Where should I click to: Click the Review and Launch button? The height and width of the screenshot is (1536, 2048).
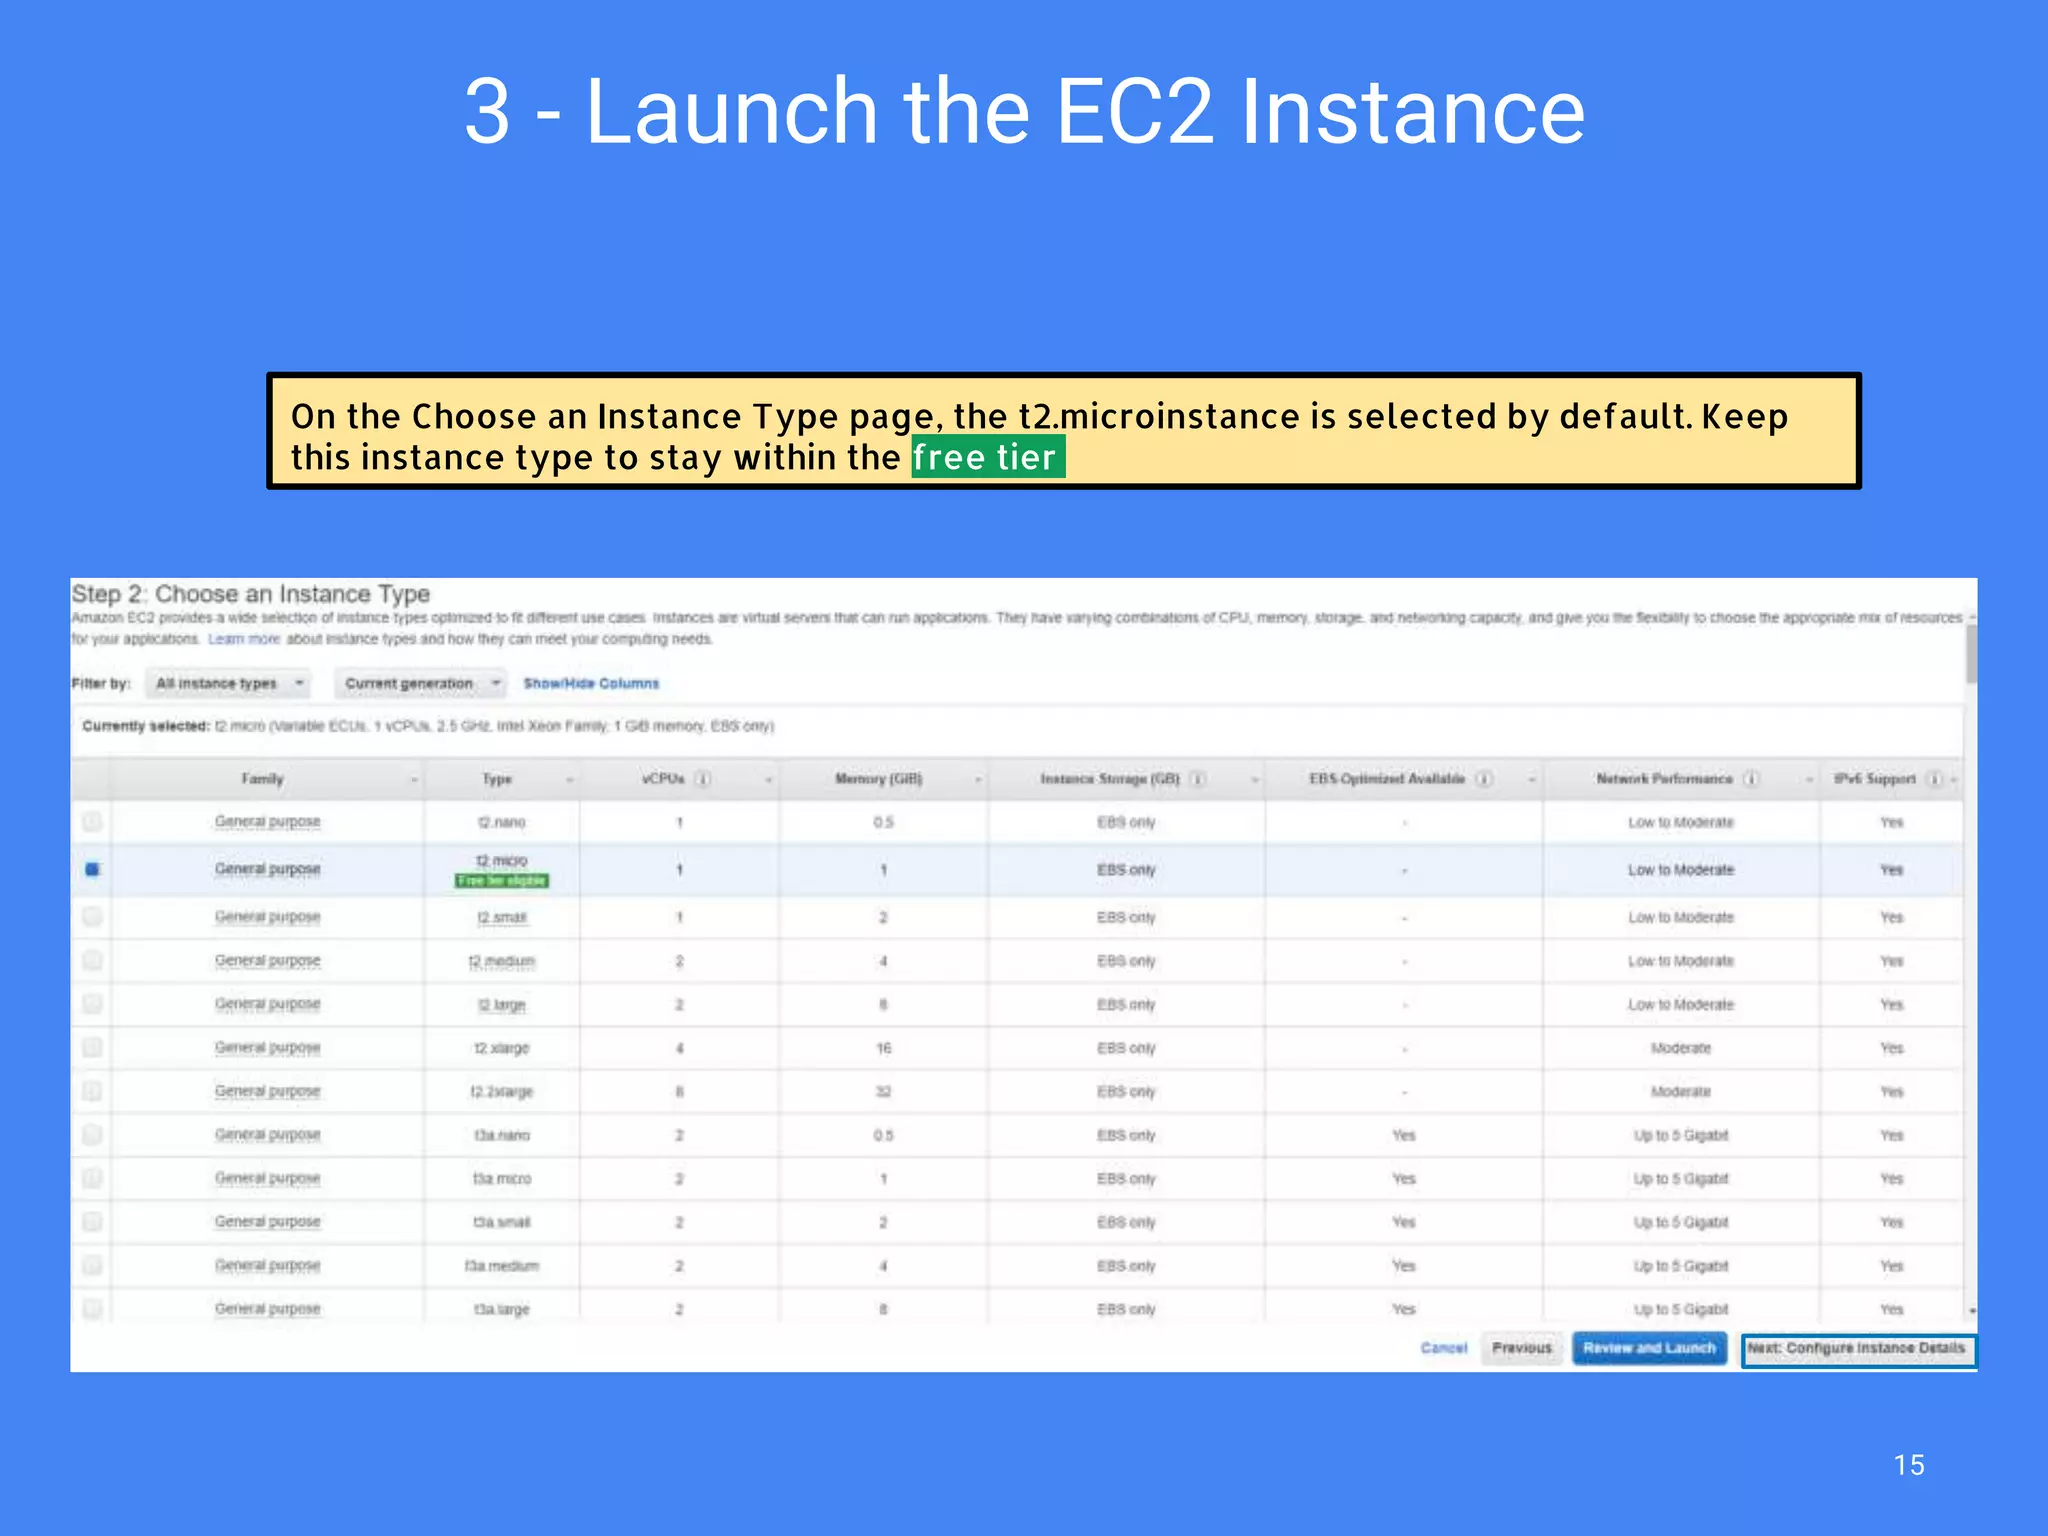pyautogui.click(x=1649, y=1348)
